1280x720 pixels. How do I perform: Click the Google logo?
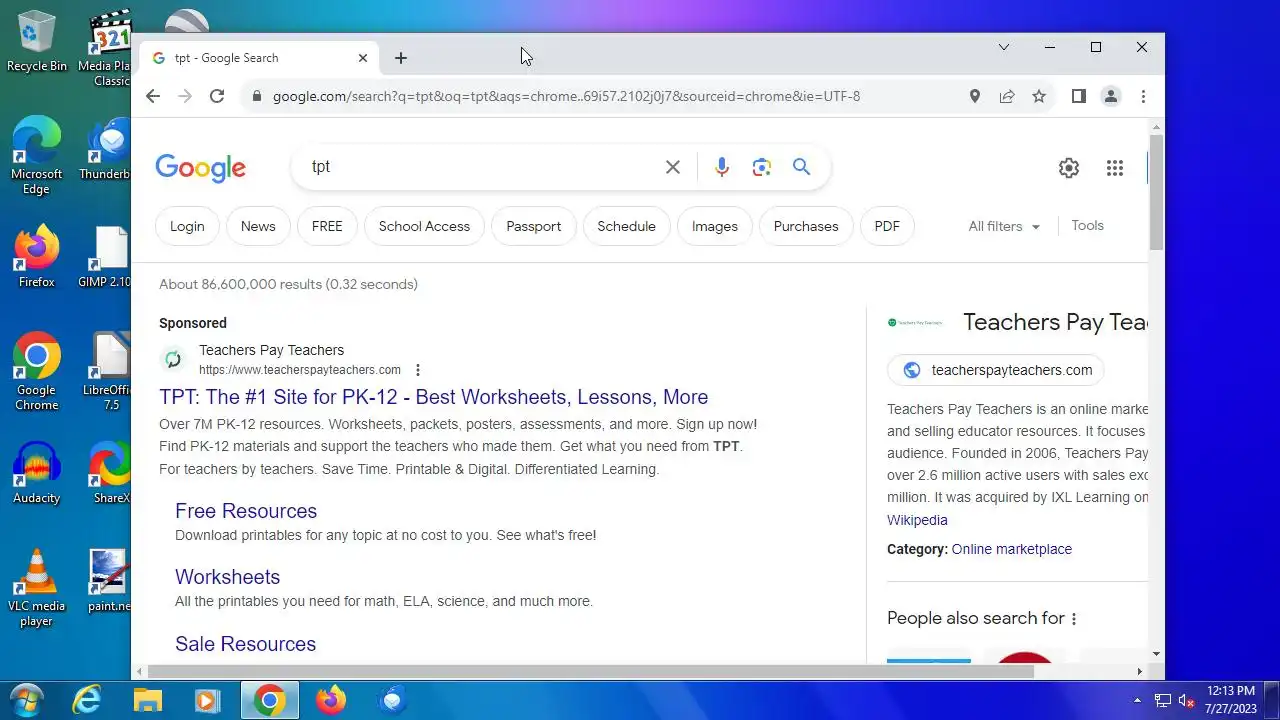200,168
